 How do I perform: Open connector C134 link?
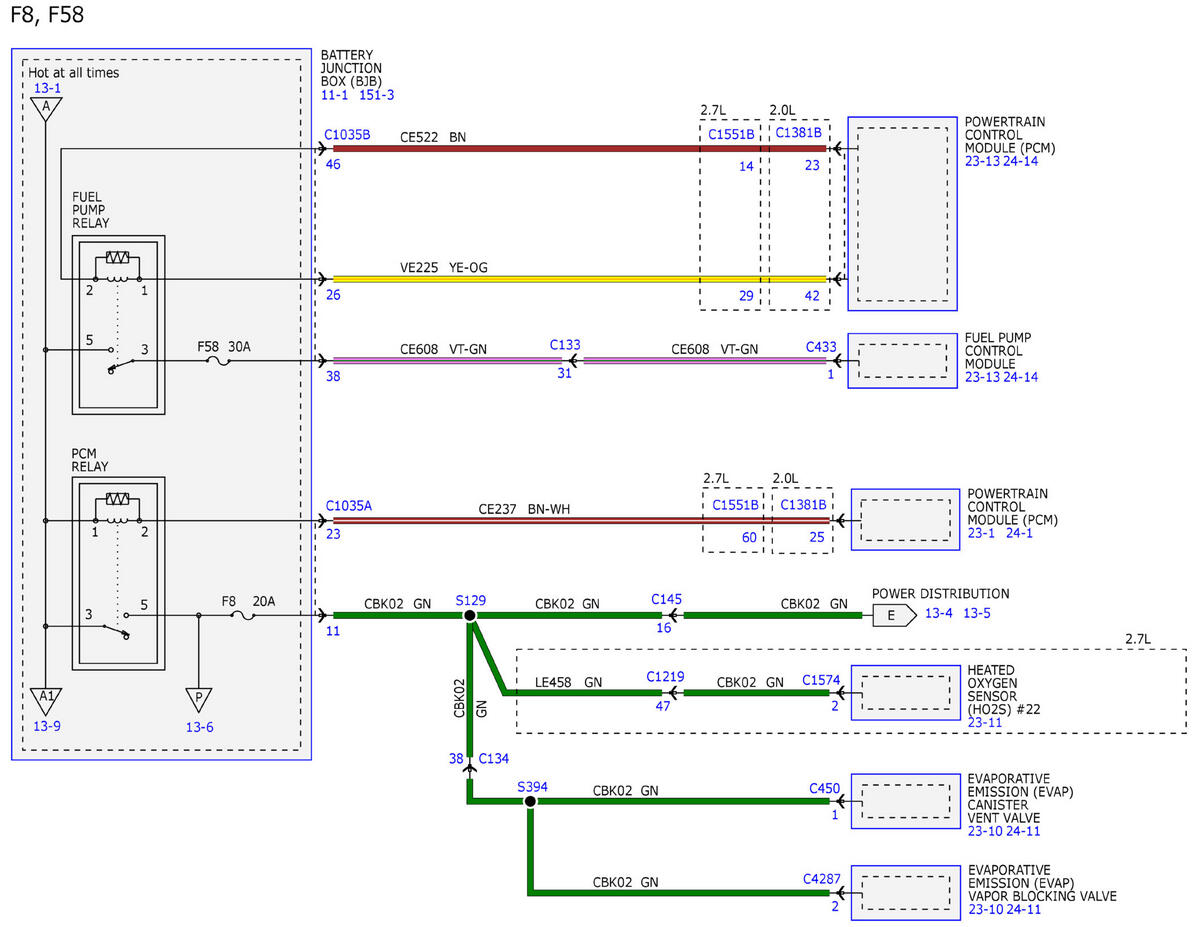coord(495,759)
